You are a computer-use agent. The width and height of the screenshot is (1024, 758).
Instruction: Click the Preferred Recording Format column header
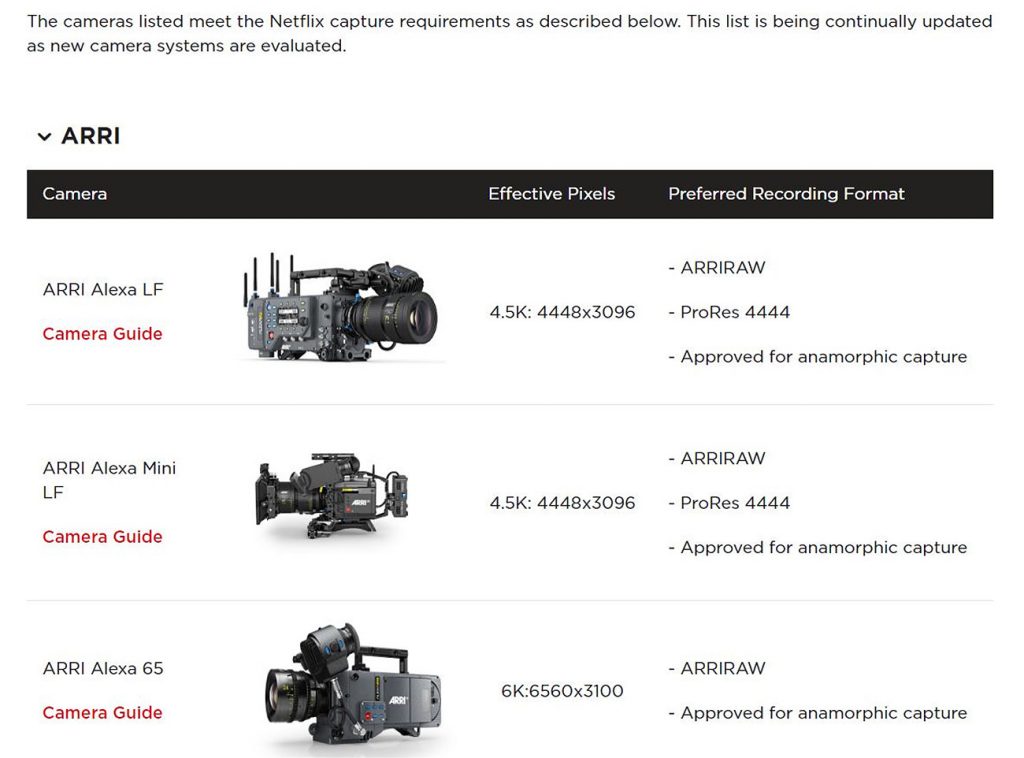pyautogui.click(x=786, y=194)
